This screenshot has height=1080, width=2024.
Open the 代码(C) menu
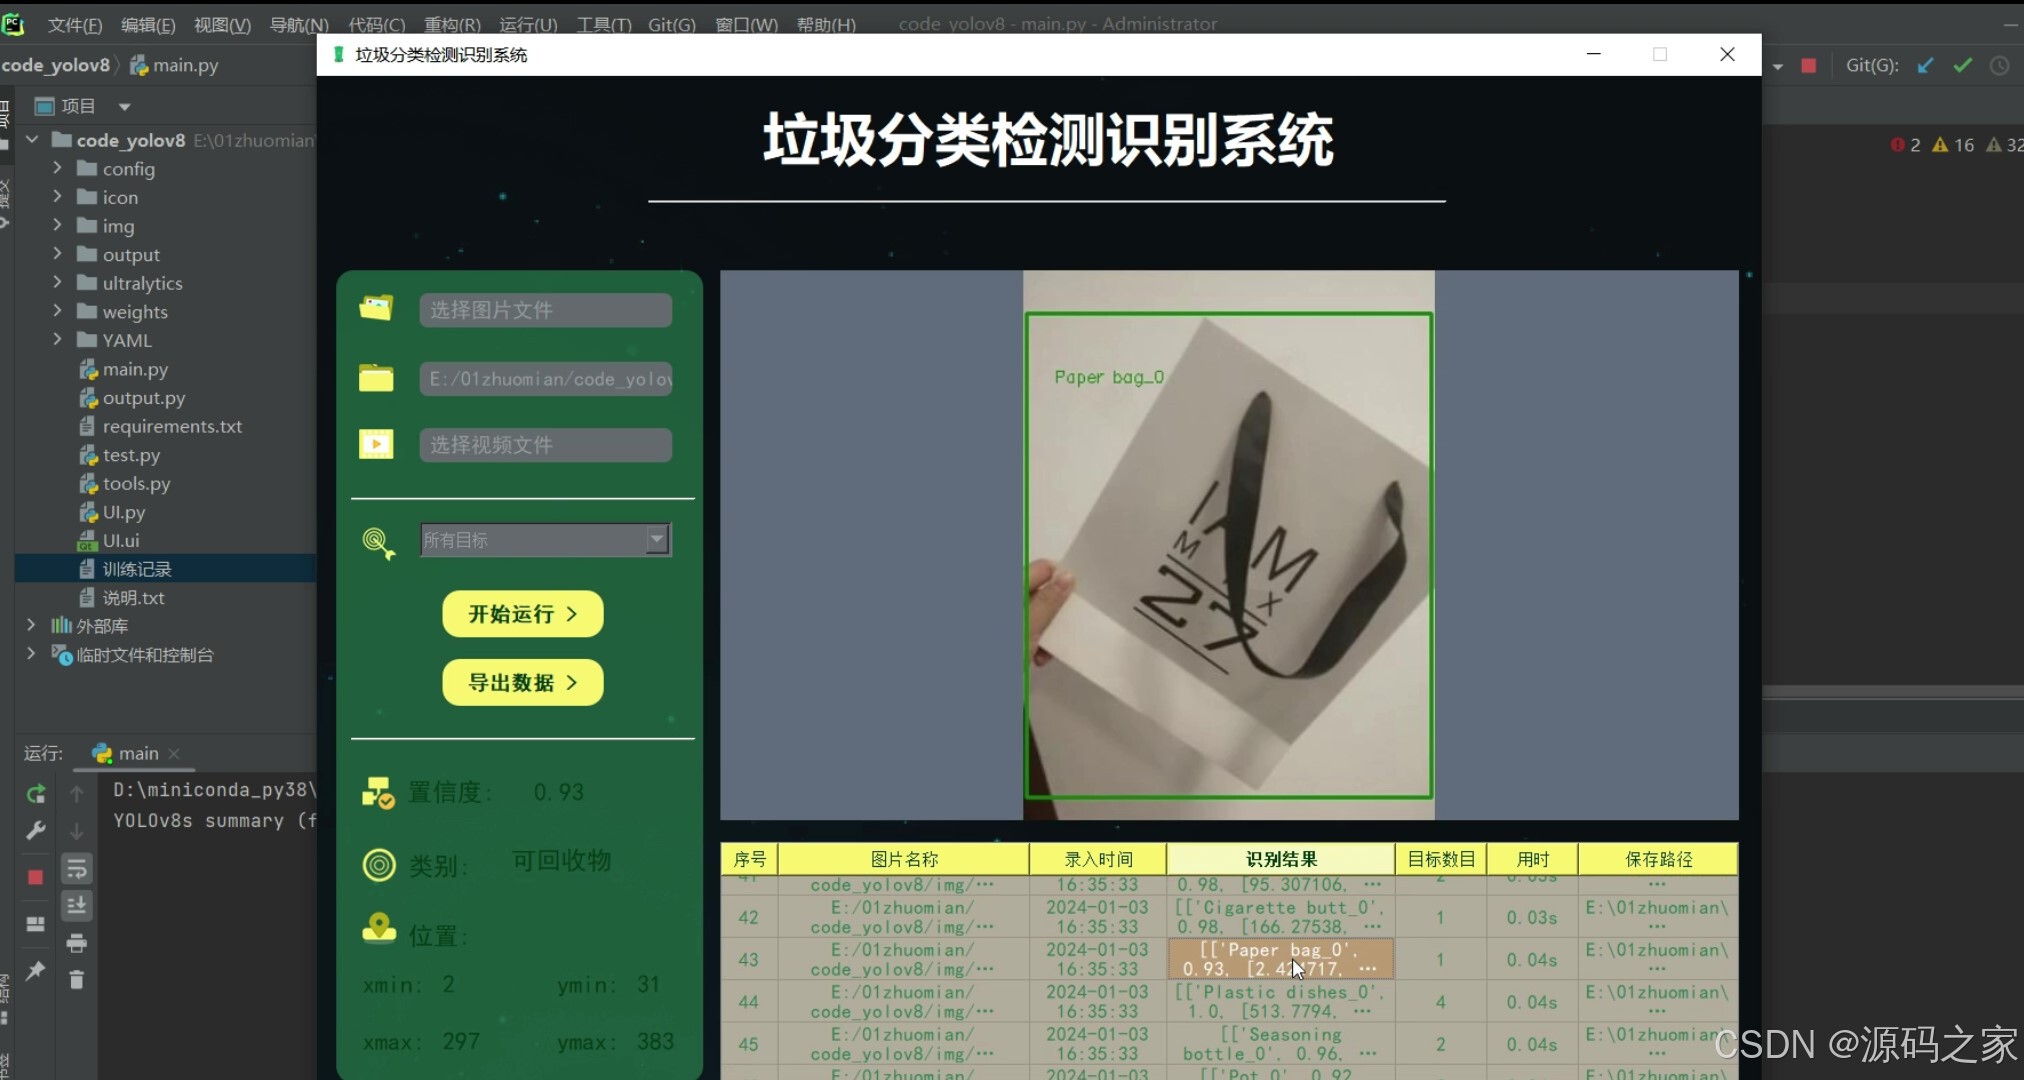coord(376,24)
